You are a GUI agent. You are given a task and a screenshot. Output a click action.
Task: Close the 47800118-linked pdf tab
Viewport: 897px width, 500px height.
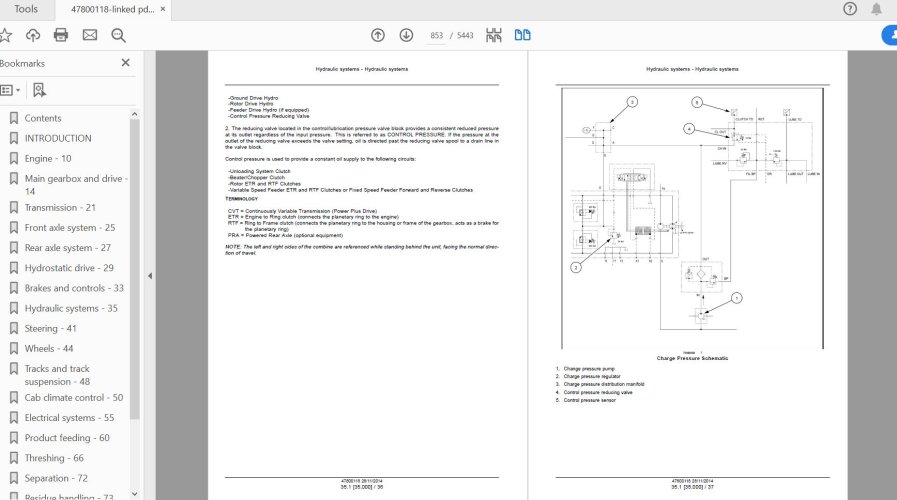(162, 9)
